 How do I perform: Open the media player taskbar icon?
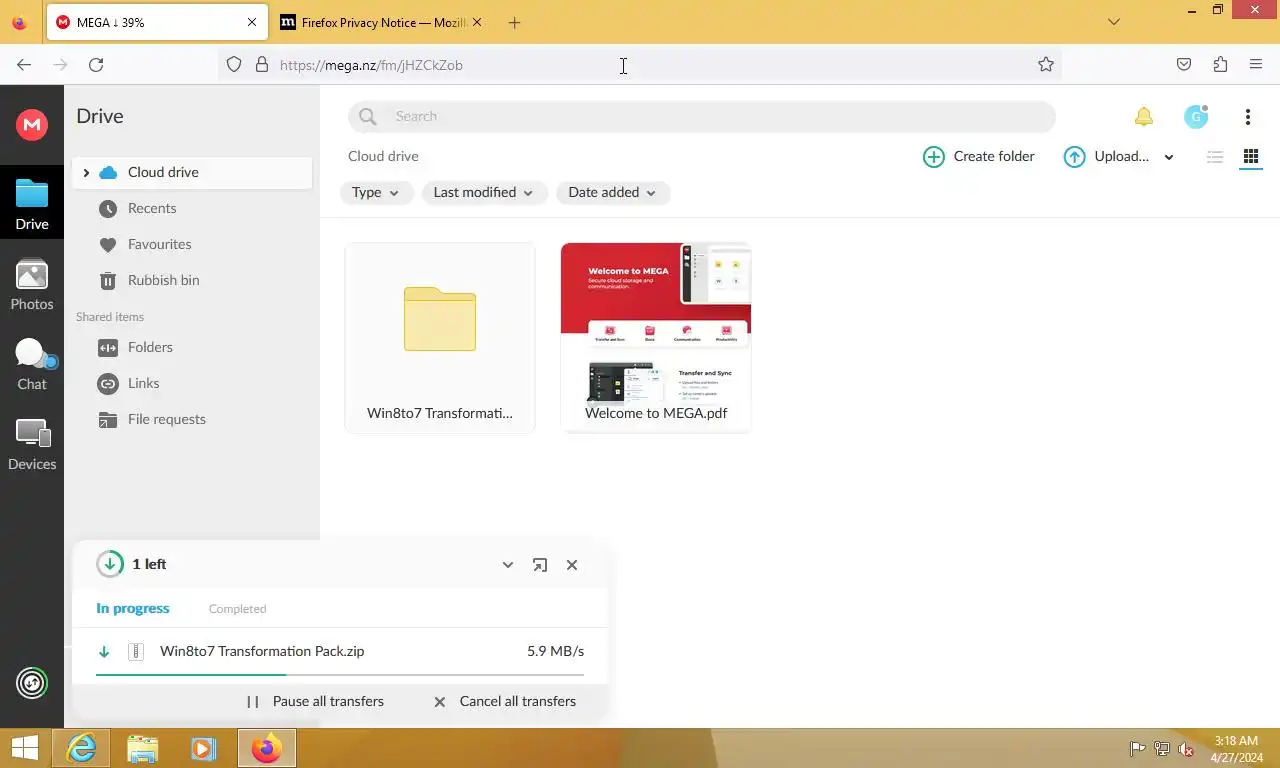pyautogui.click(x=203, y=748)
